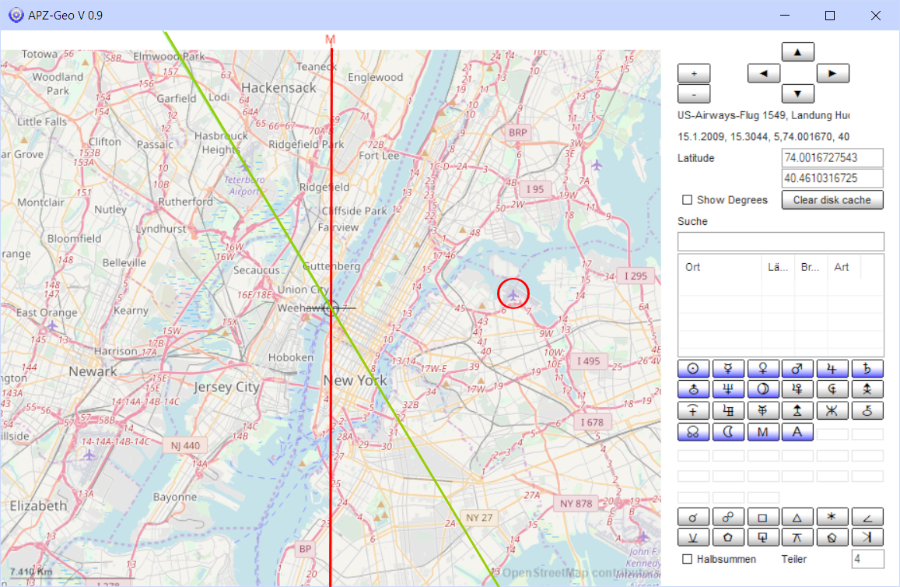Select the semi-sextile aspect button

pos(693,538)
